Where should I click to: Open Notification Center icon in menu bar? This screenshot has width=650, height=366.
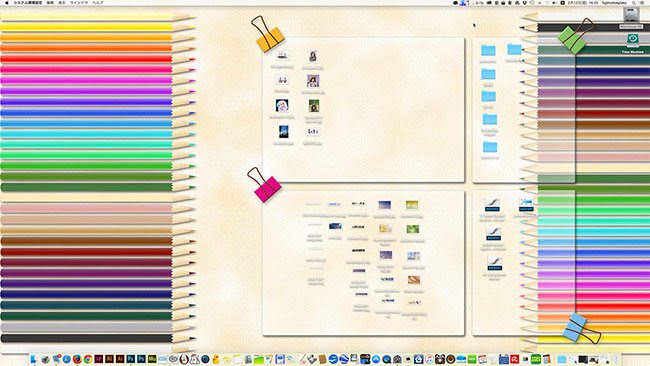(642, 2)
